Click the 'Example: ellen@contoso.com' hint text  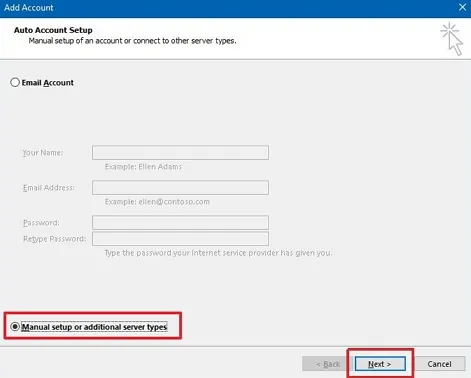pyautogui.click(x=157, y=202)
